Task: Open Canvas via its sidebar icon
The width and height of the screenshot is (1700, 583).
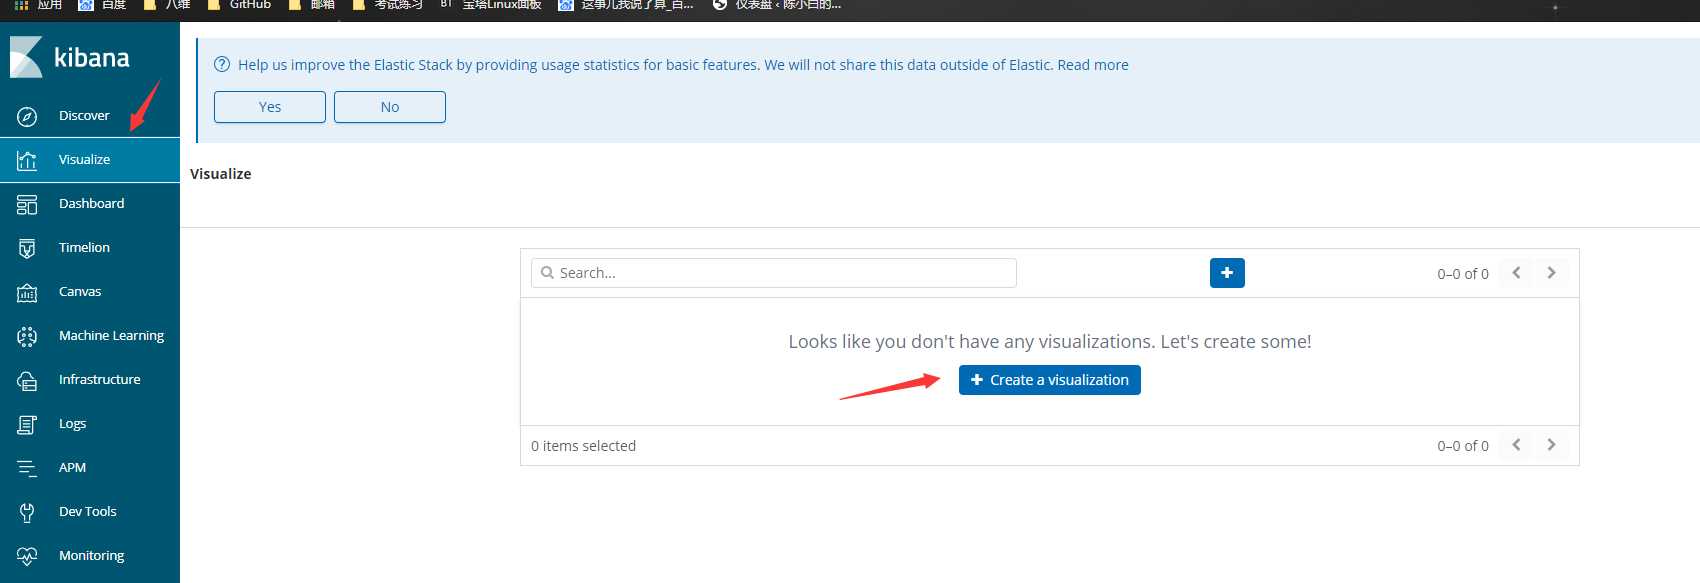Action: tap(27, 292)
